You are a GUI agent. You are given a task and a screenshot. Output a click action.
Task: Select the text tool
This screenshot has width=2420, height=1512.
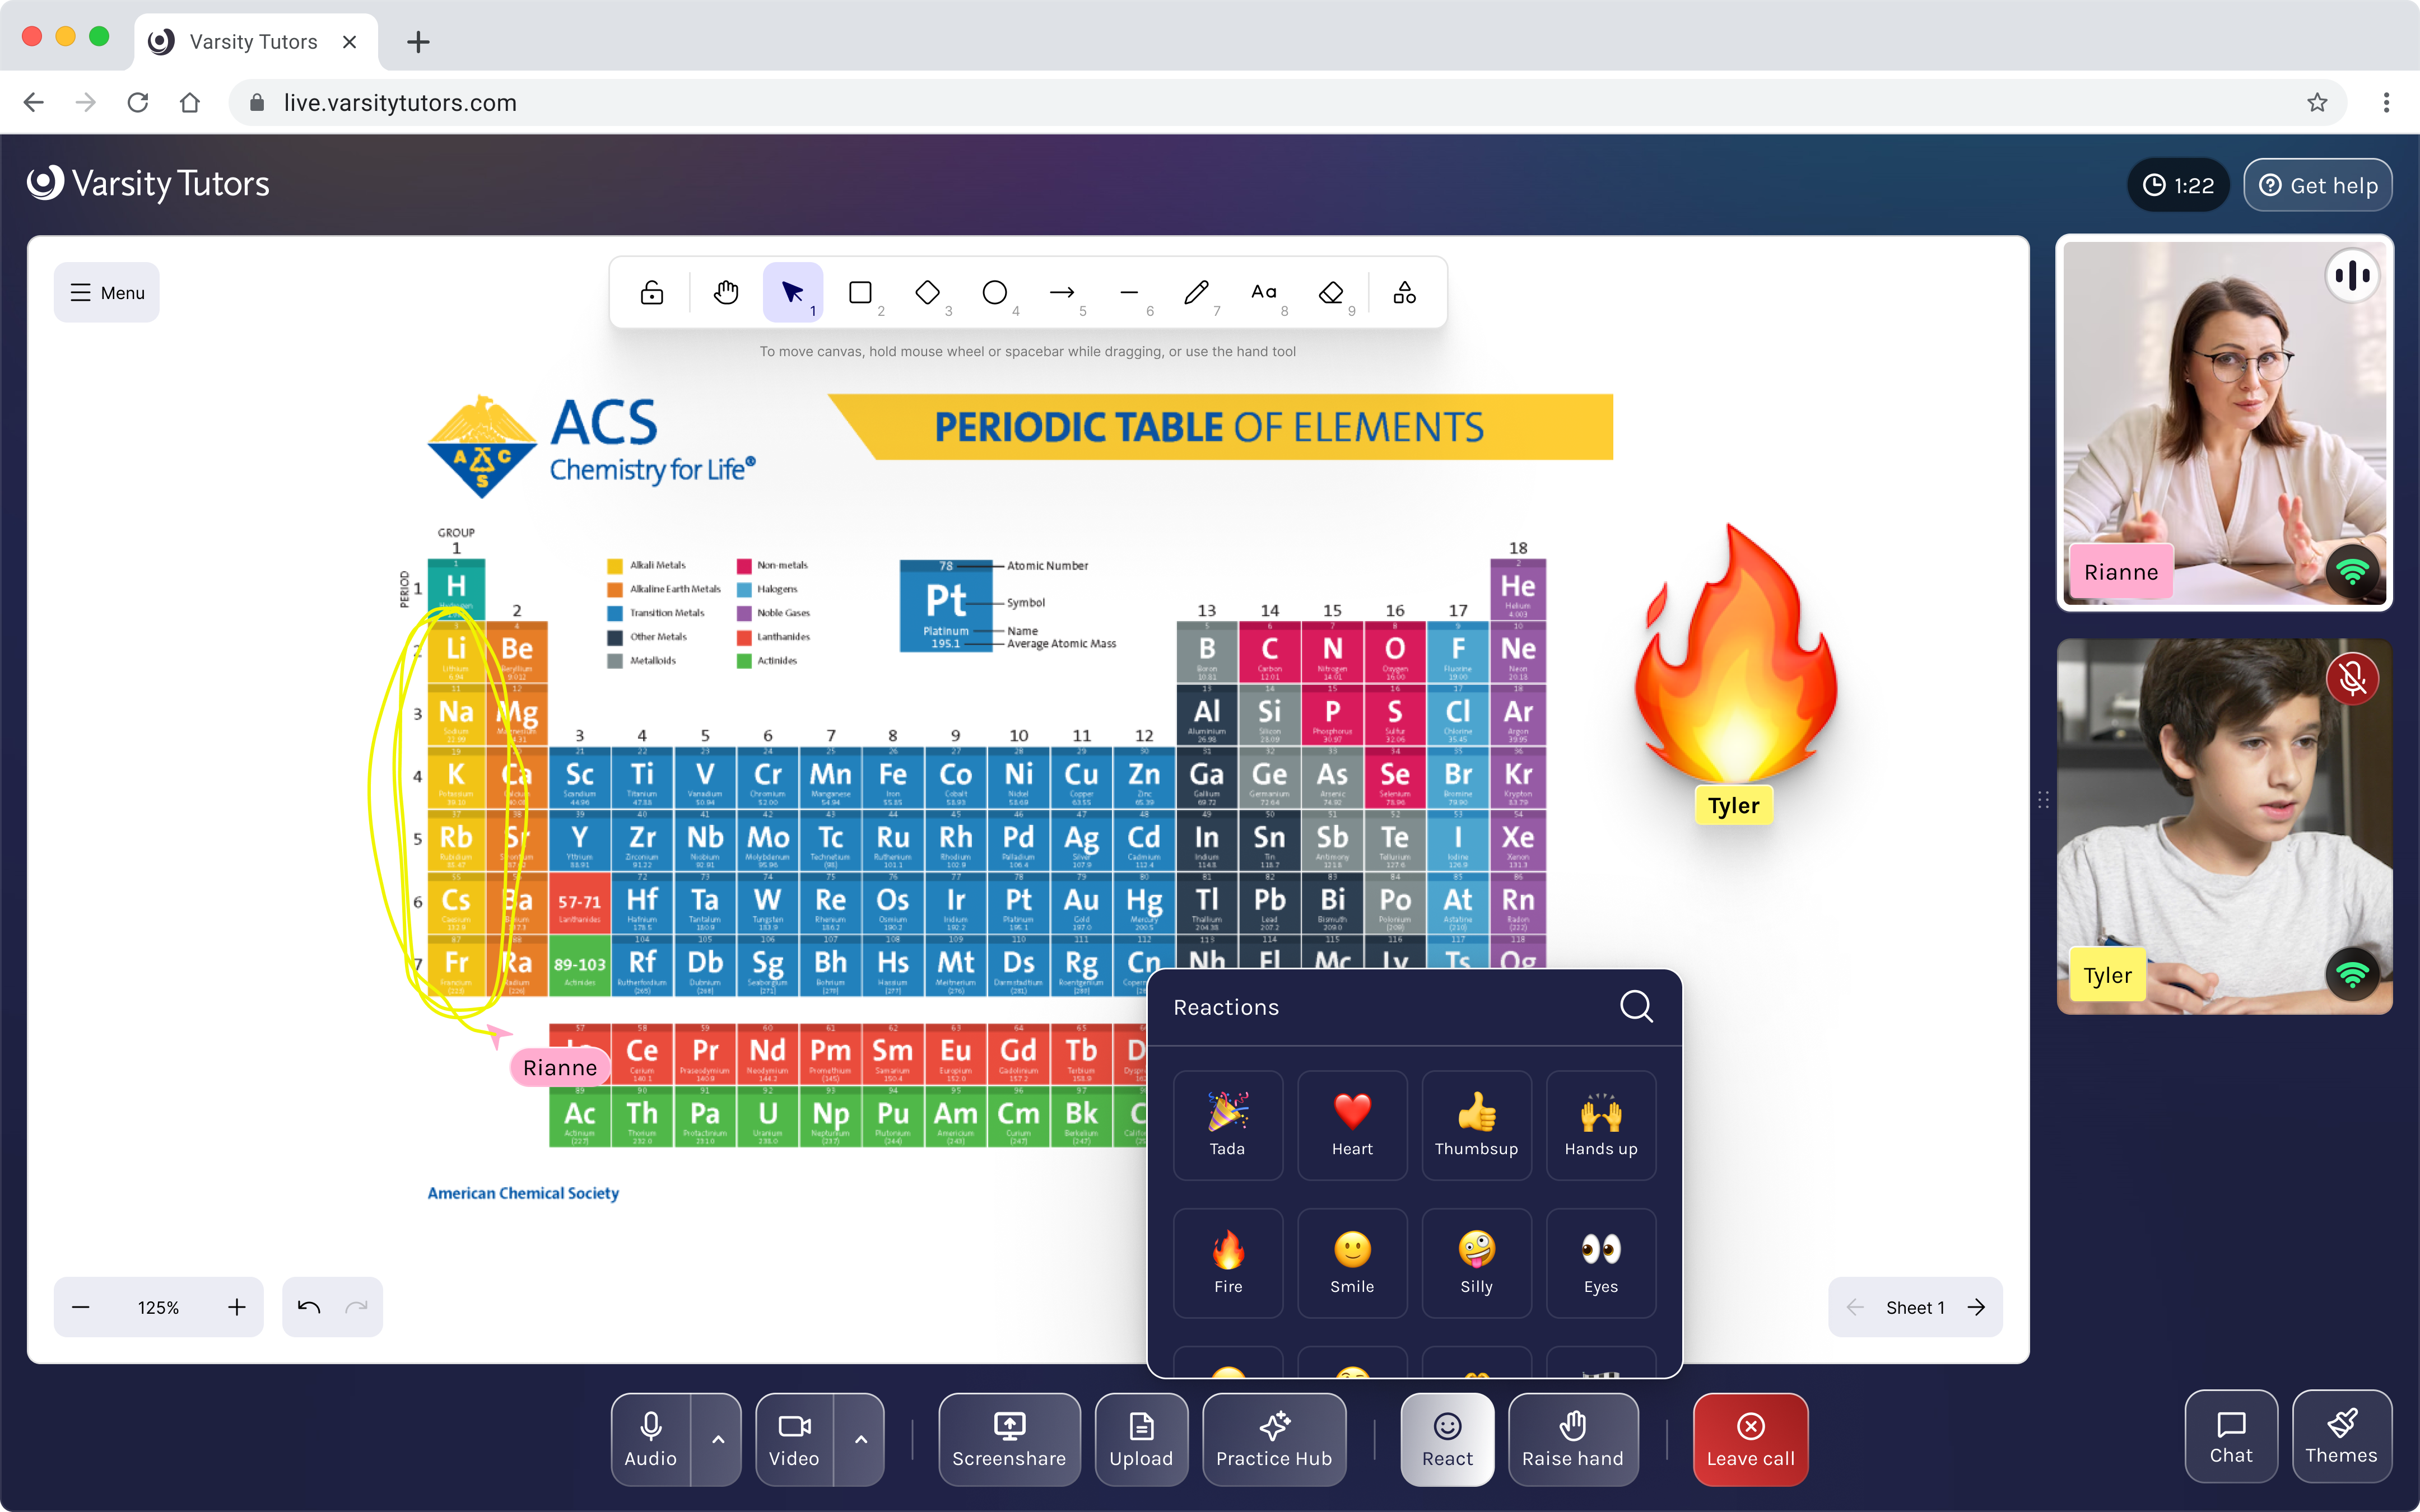(1264, 293)
